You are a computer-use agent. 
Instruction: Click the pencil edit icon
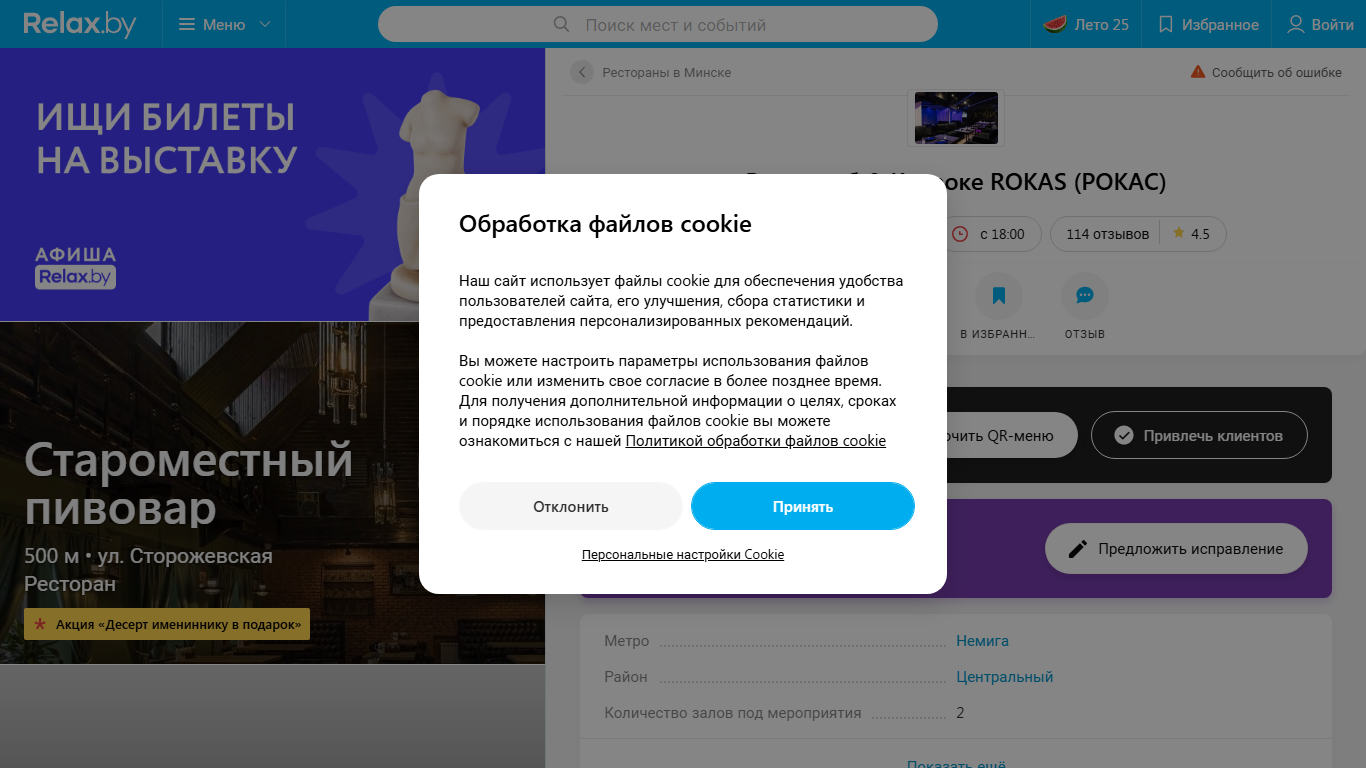pyautogui.click(x=1078, y=549)
